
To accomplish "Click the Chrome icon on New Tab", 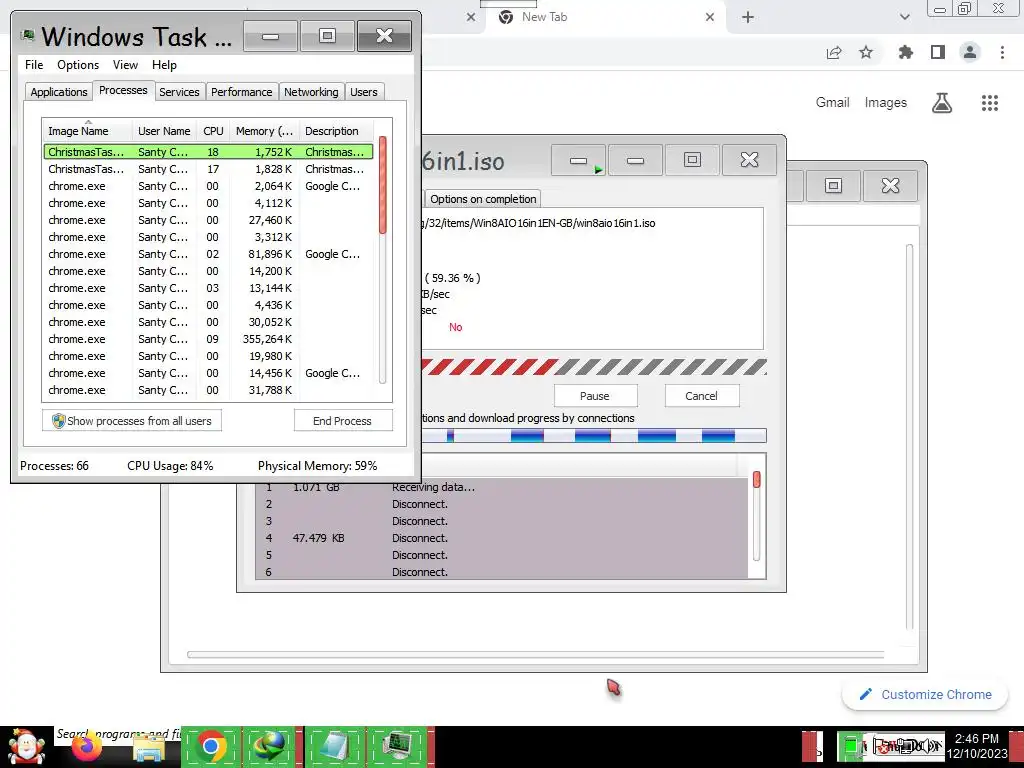I will 505,17.
